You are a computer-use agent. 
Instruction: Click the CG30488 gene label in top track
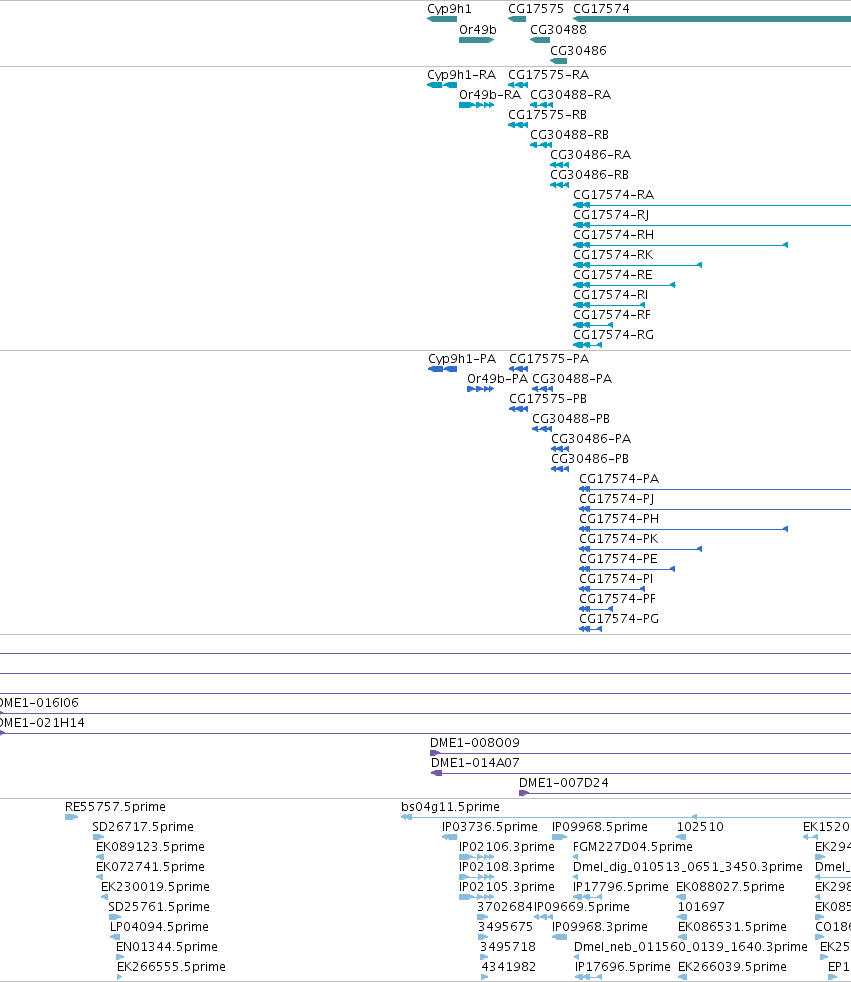click(558, 29)
